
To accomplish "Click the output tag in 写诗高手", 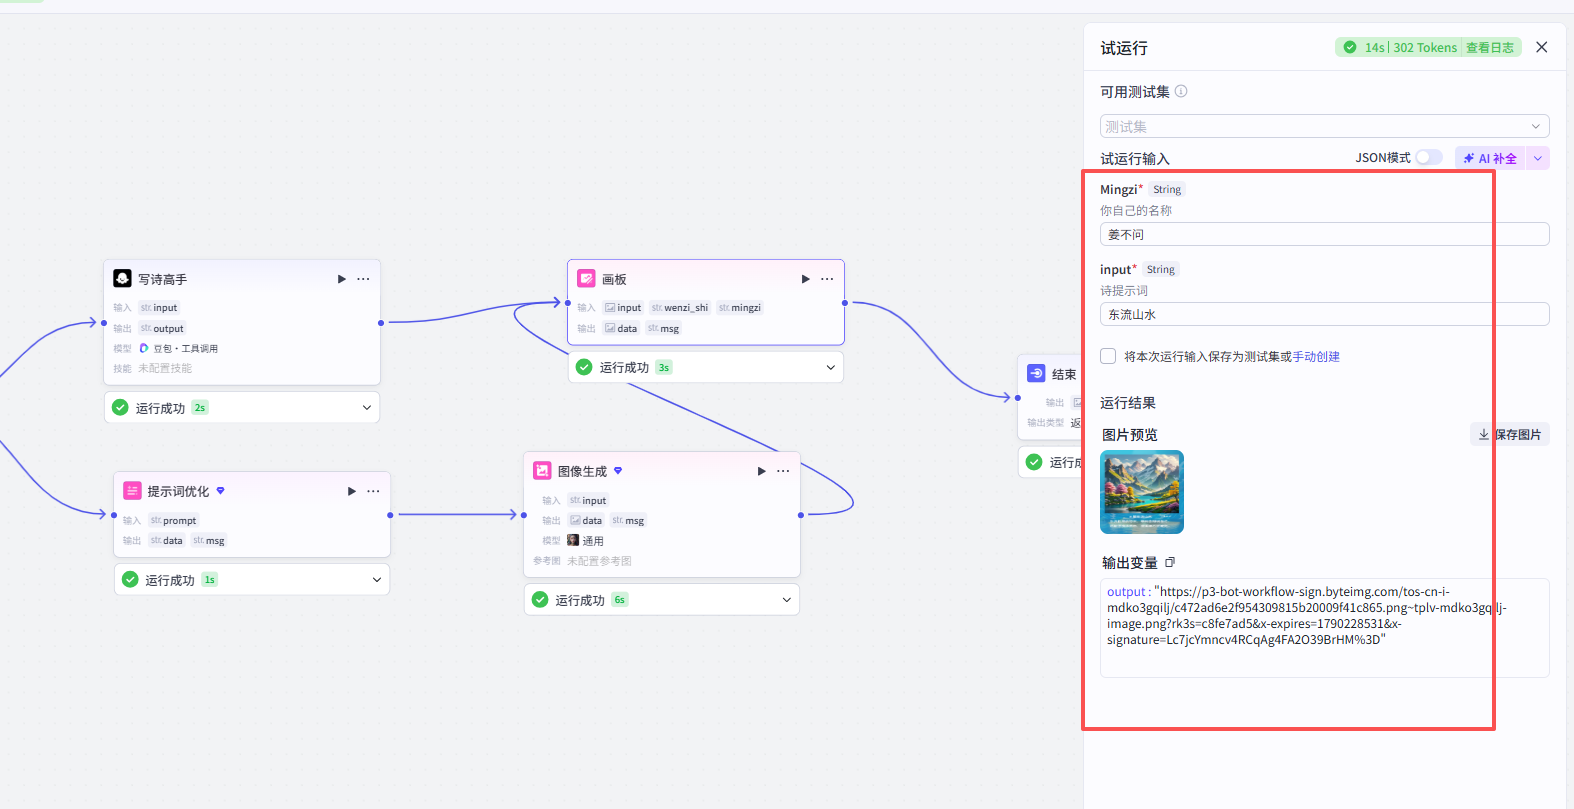I will (x=162, y=328).
